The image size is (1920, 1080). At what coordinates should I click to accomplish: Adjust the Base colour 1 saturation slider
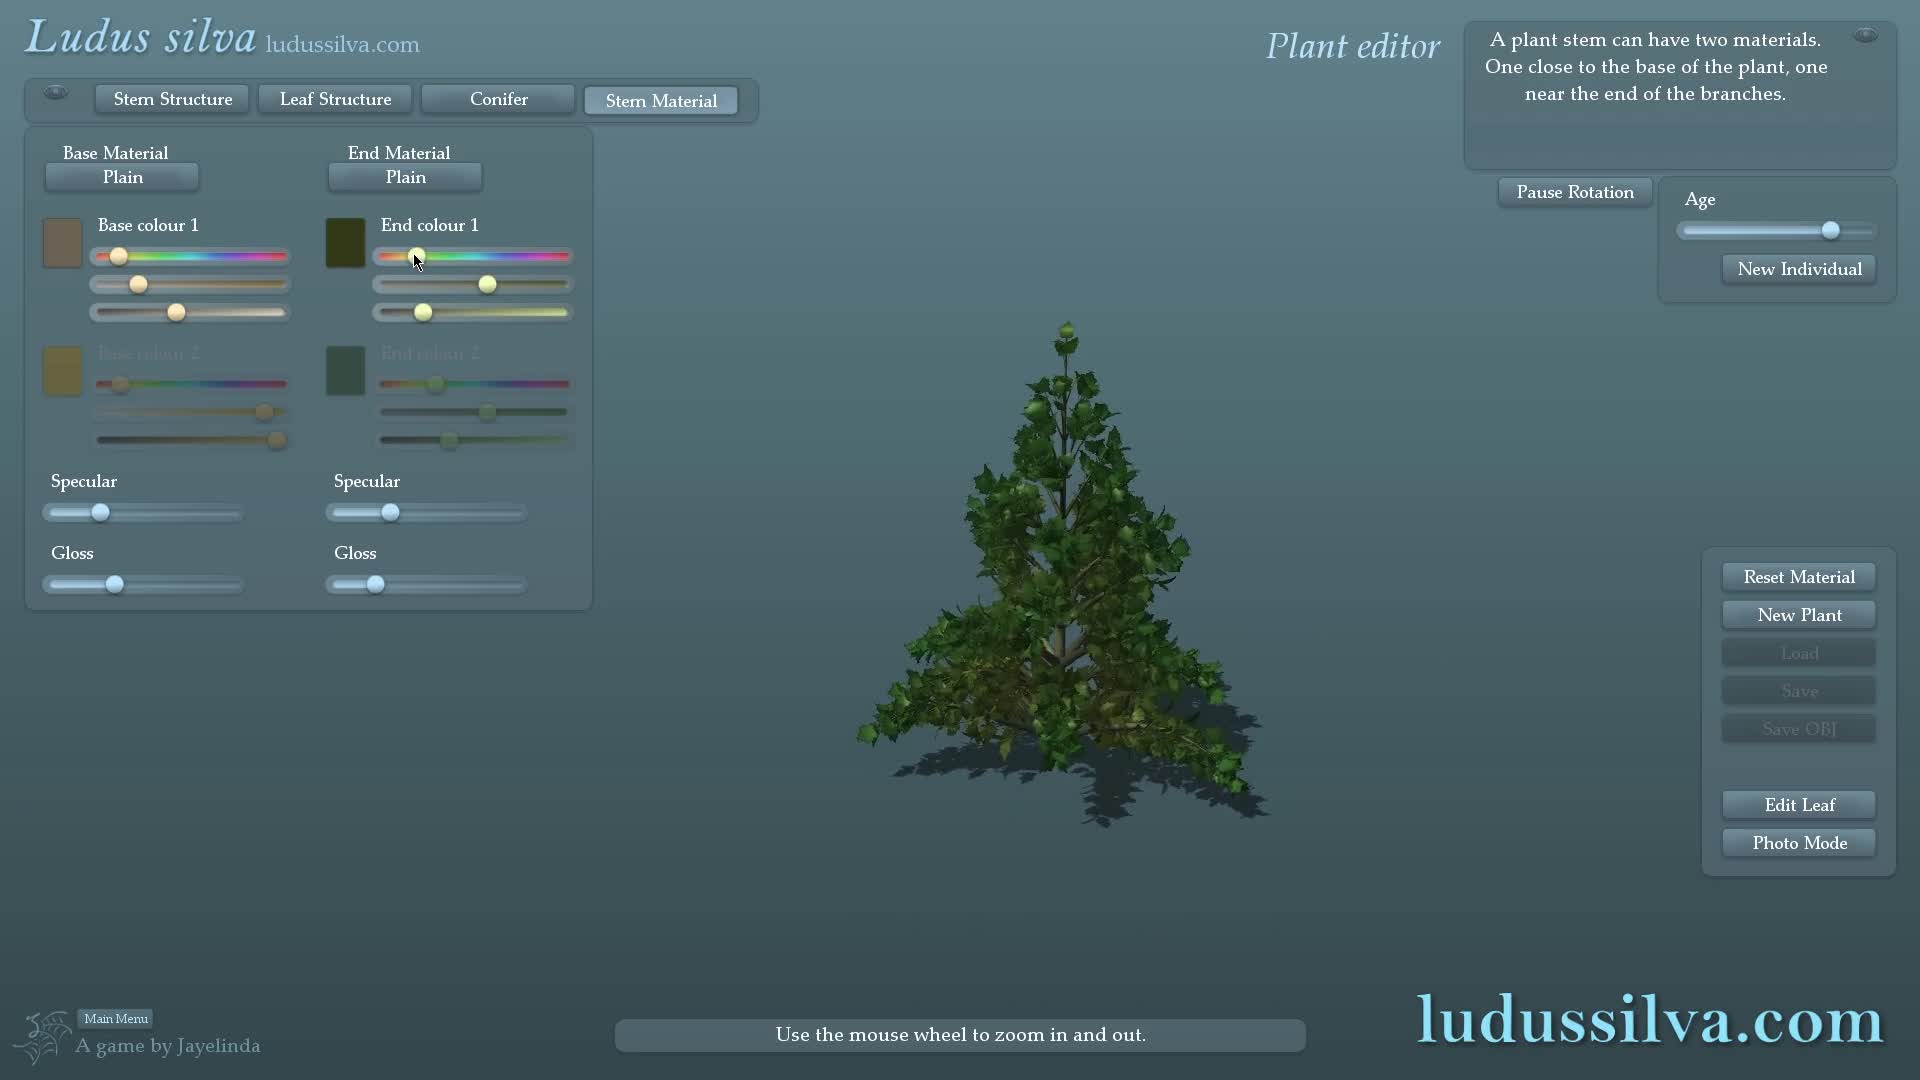point(190,285)
